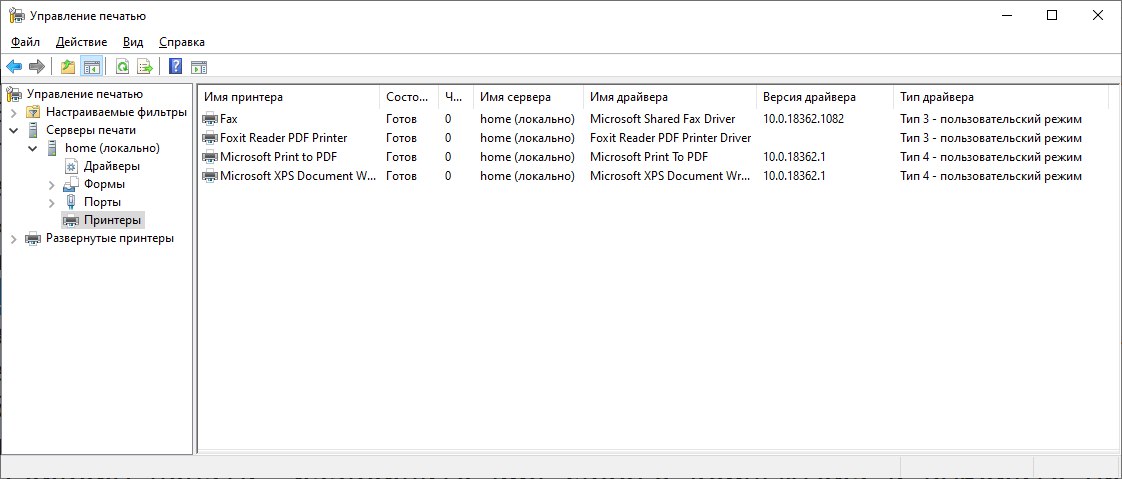Sort by Состояние column header

pyautogui.click(x=409, y=97)
